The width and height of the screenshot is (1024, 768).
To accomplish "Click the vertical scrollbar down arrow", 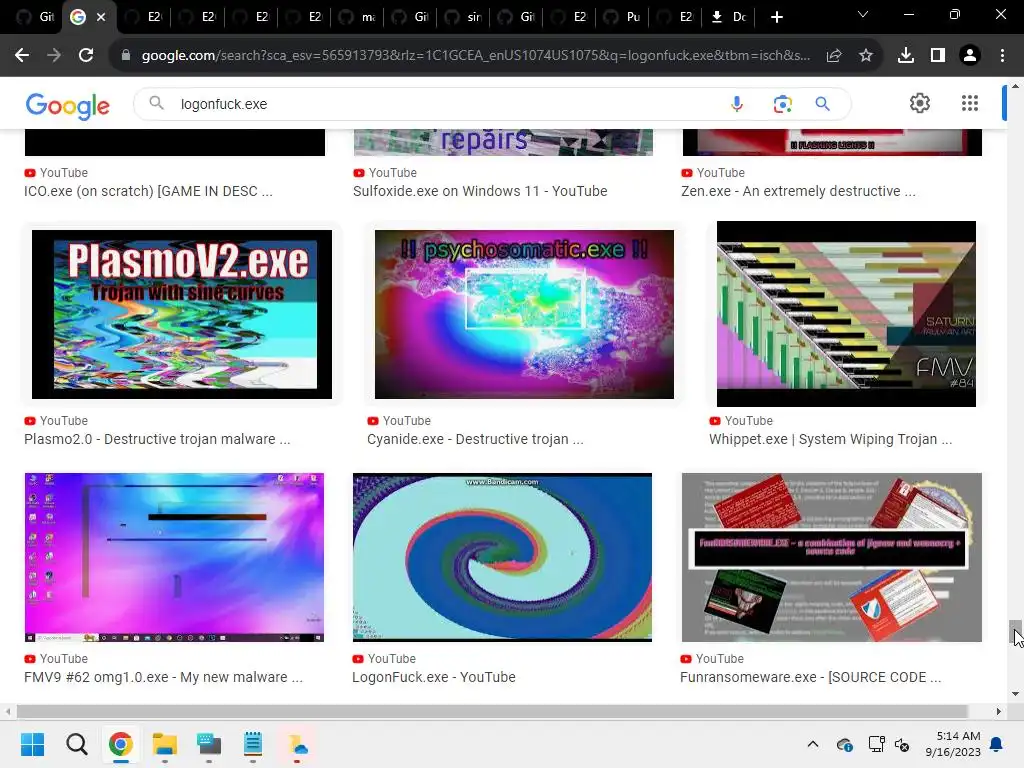I will click(1015, 694).
